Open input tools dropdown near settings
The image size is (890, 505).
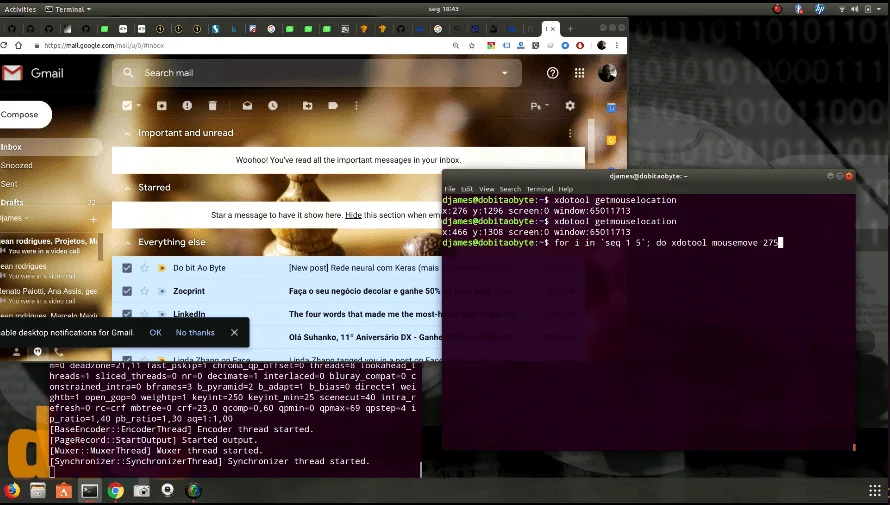540,106
